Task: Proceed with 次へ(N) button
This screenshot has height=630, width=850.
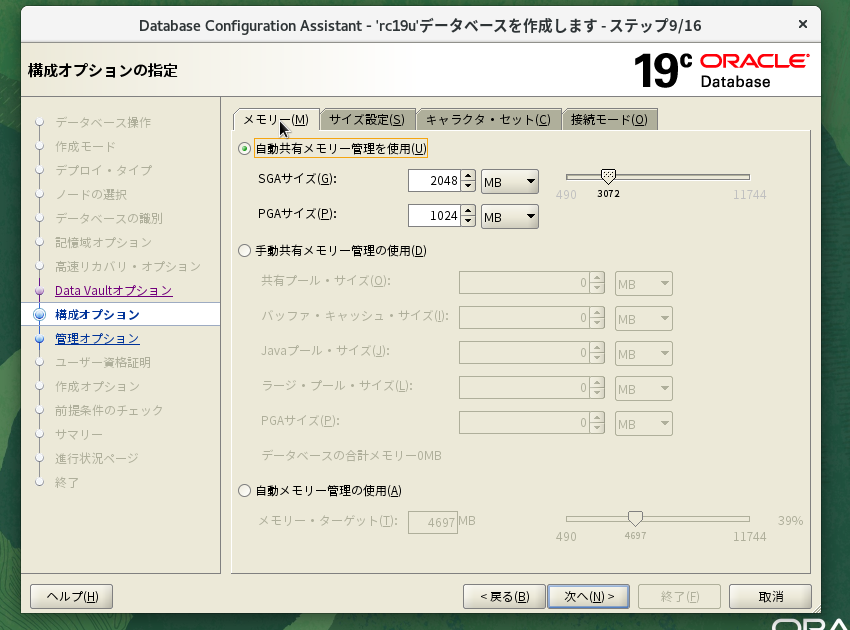Action: pos(589,596)
